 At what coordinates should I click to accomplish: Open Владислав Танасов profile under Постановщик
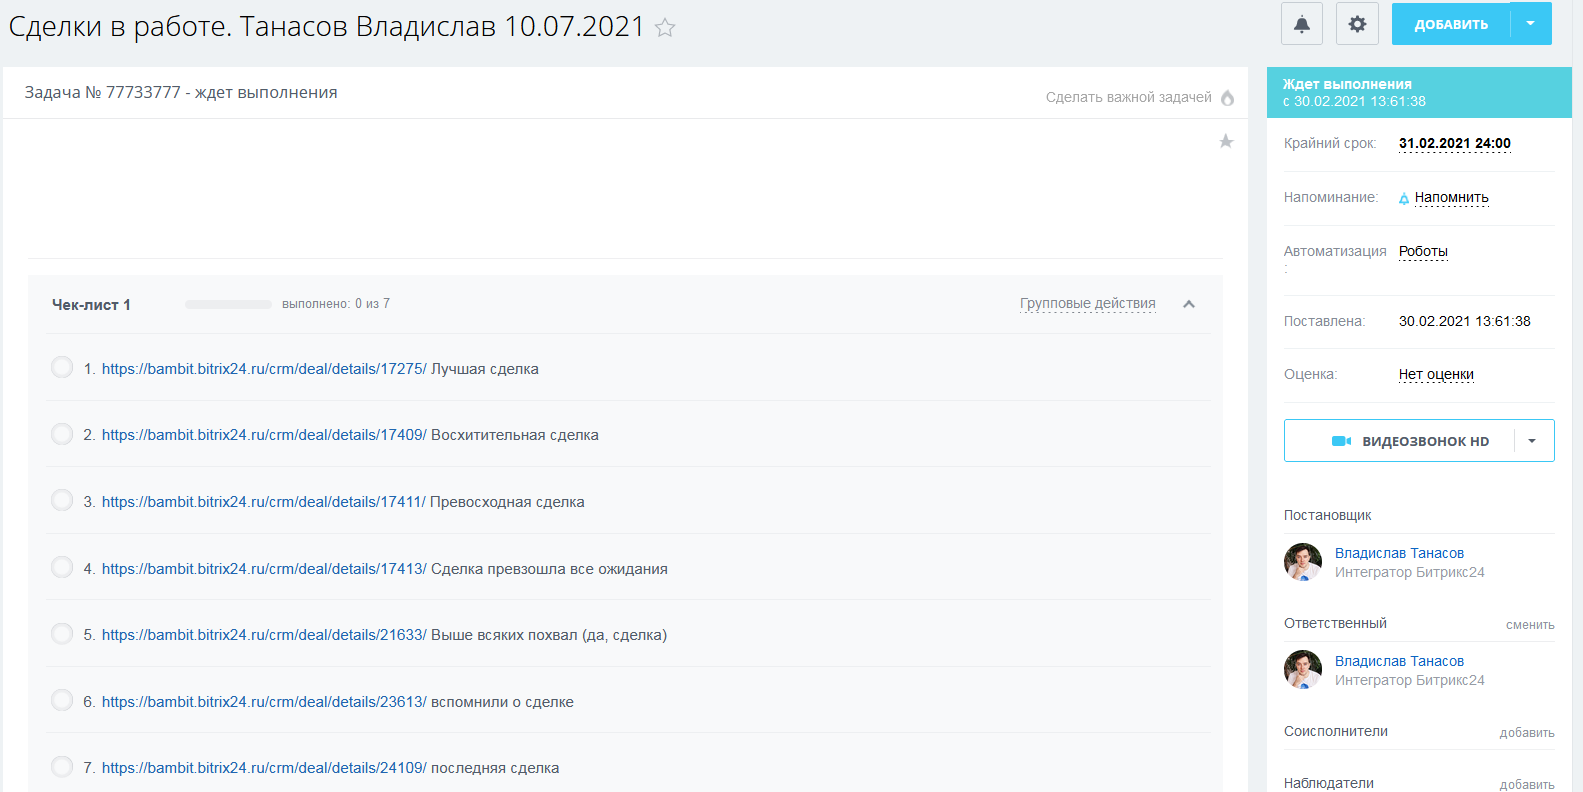coord(1399,553)
